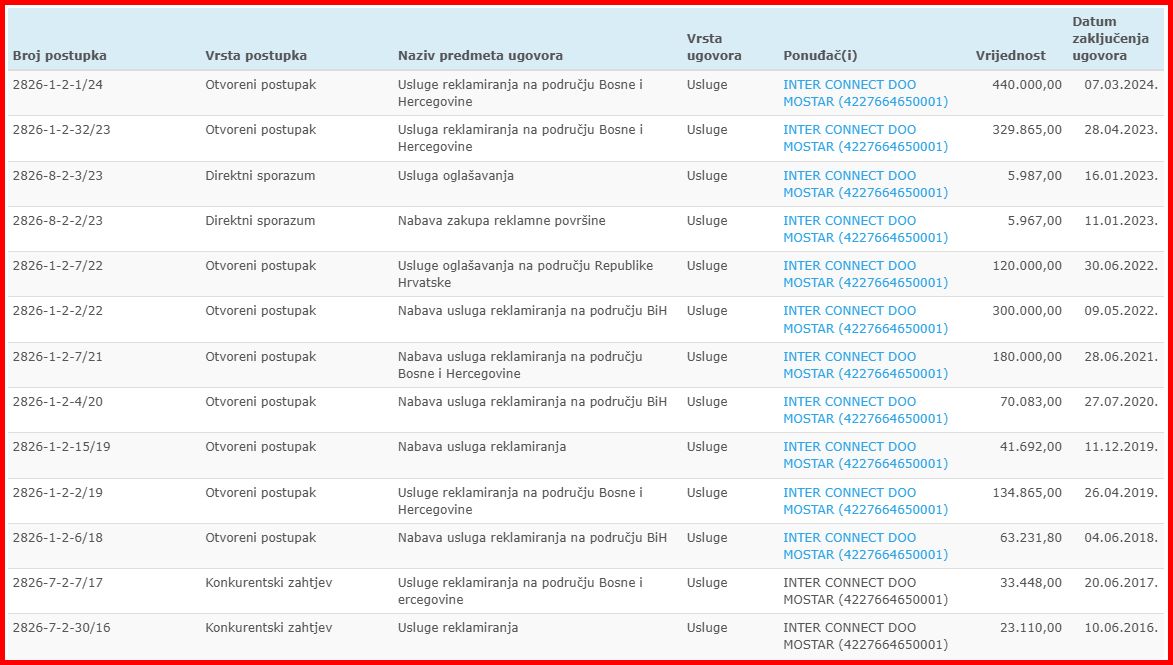The width and height of the screenshot is (1173, 665).
Task: Open INTER CONNECT link in row 2826-1-2-15/19
Action: point(866,456)
